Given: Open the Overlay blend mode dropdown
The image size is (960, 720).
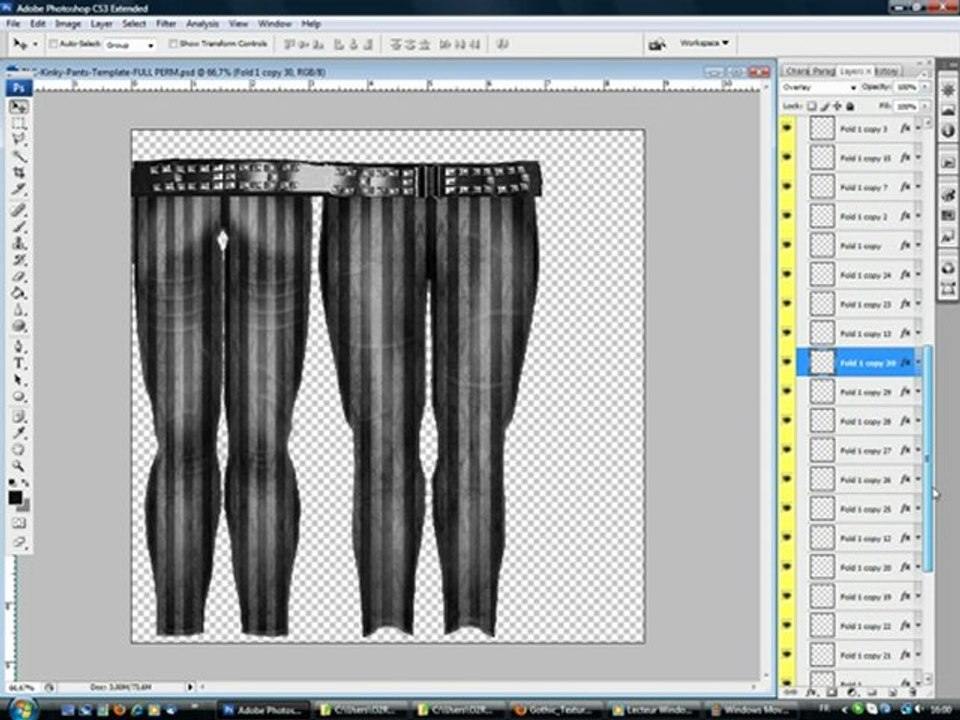Looking at the screenshot, I should (819, 88).
